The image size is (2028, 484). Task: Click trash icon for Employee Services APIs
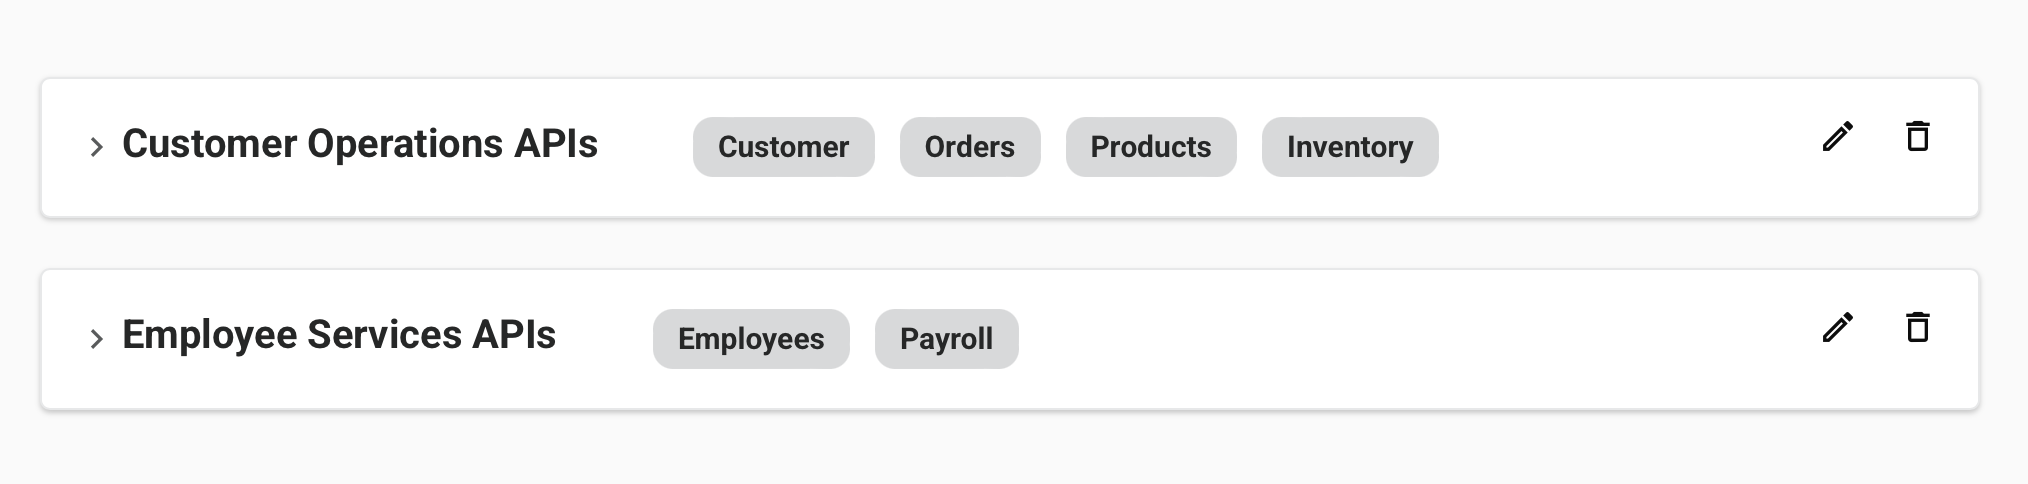click(1917, 328)
